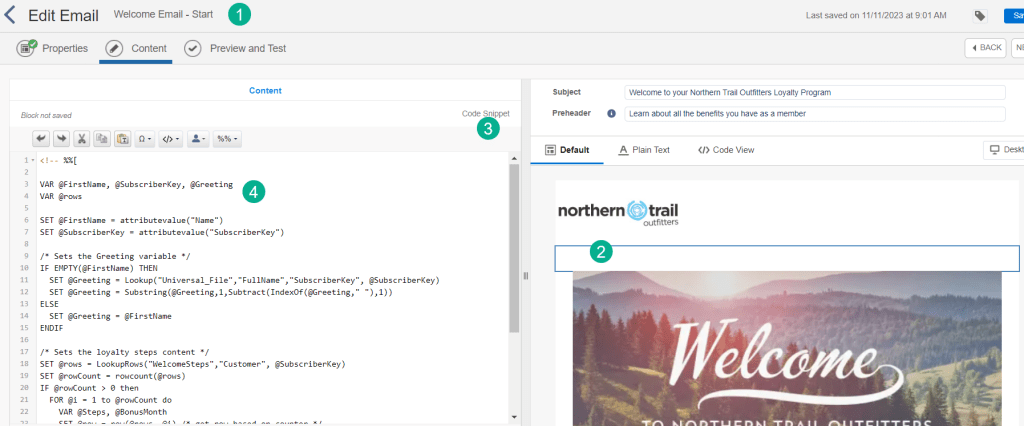
Task: Select the Plain Text view tab
Action: pyautogui.click(x=643, y=150)
